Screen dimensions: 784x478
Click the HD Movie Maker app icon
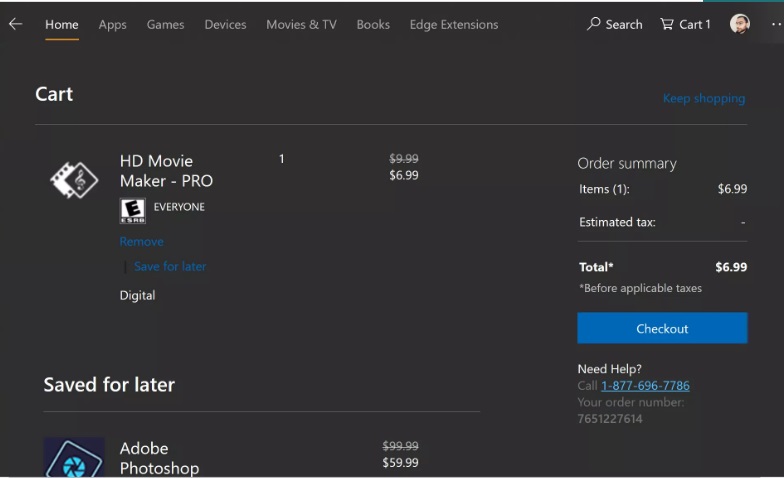(x=74, y=180)
